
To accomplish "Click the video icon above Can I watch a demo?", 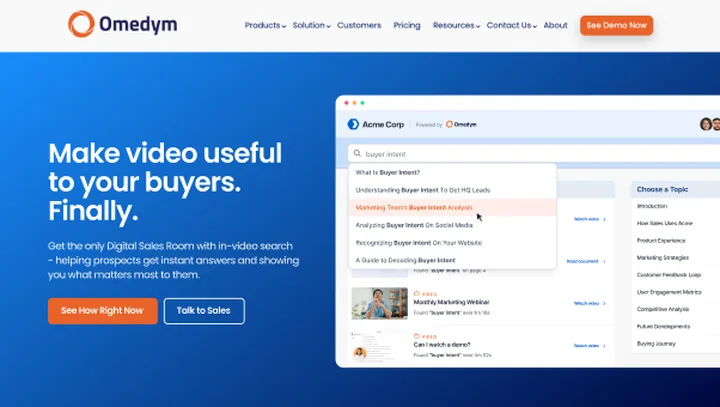I will 417,336.
